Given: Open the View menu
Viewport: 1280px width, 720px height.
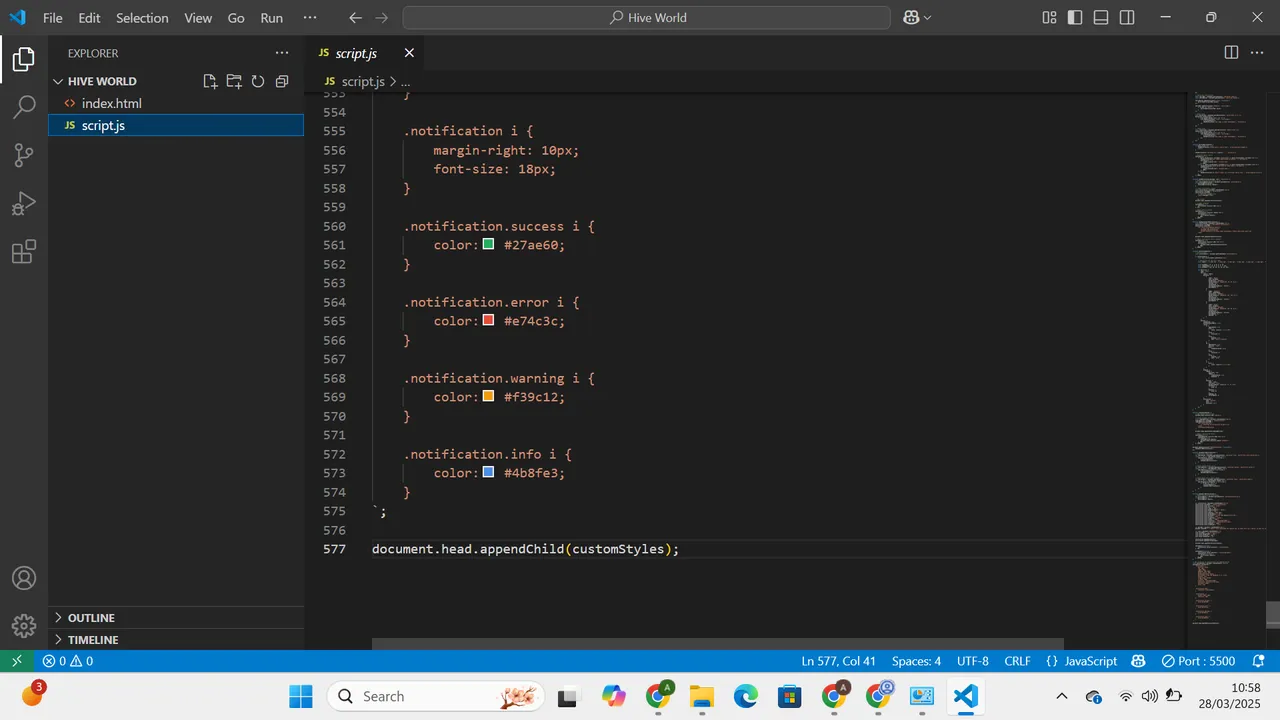Looking at the screenshot, I should (x=198, y=18).
